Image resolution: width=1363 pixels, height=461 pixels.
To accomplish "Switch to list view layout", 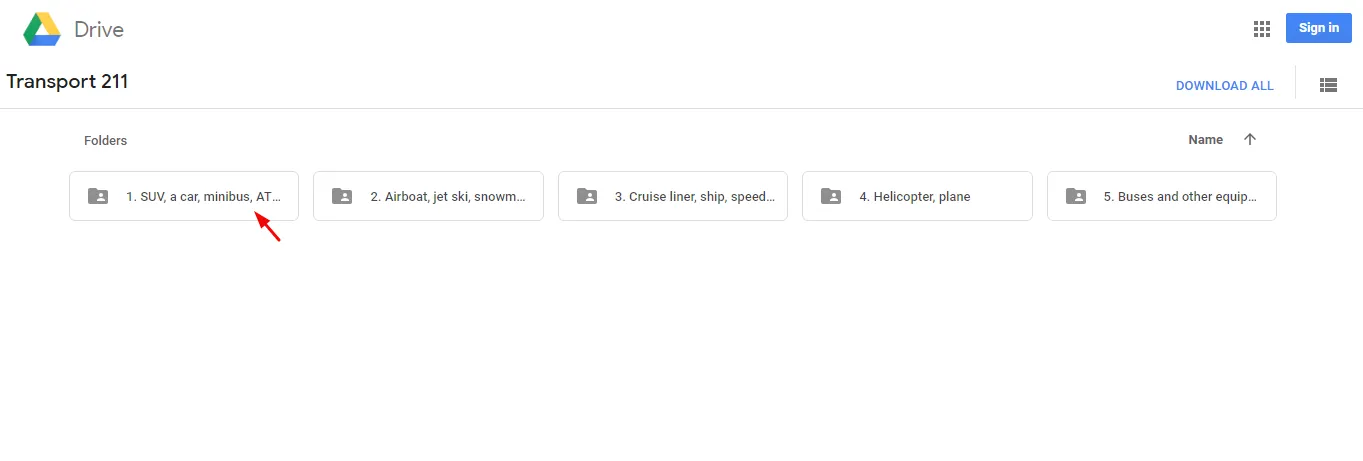I will 1328,86.
